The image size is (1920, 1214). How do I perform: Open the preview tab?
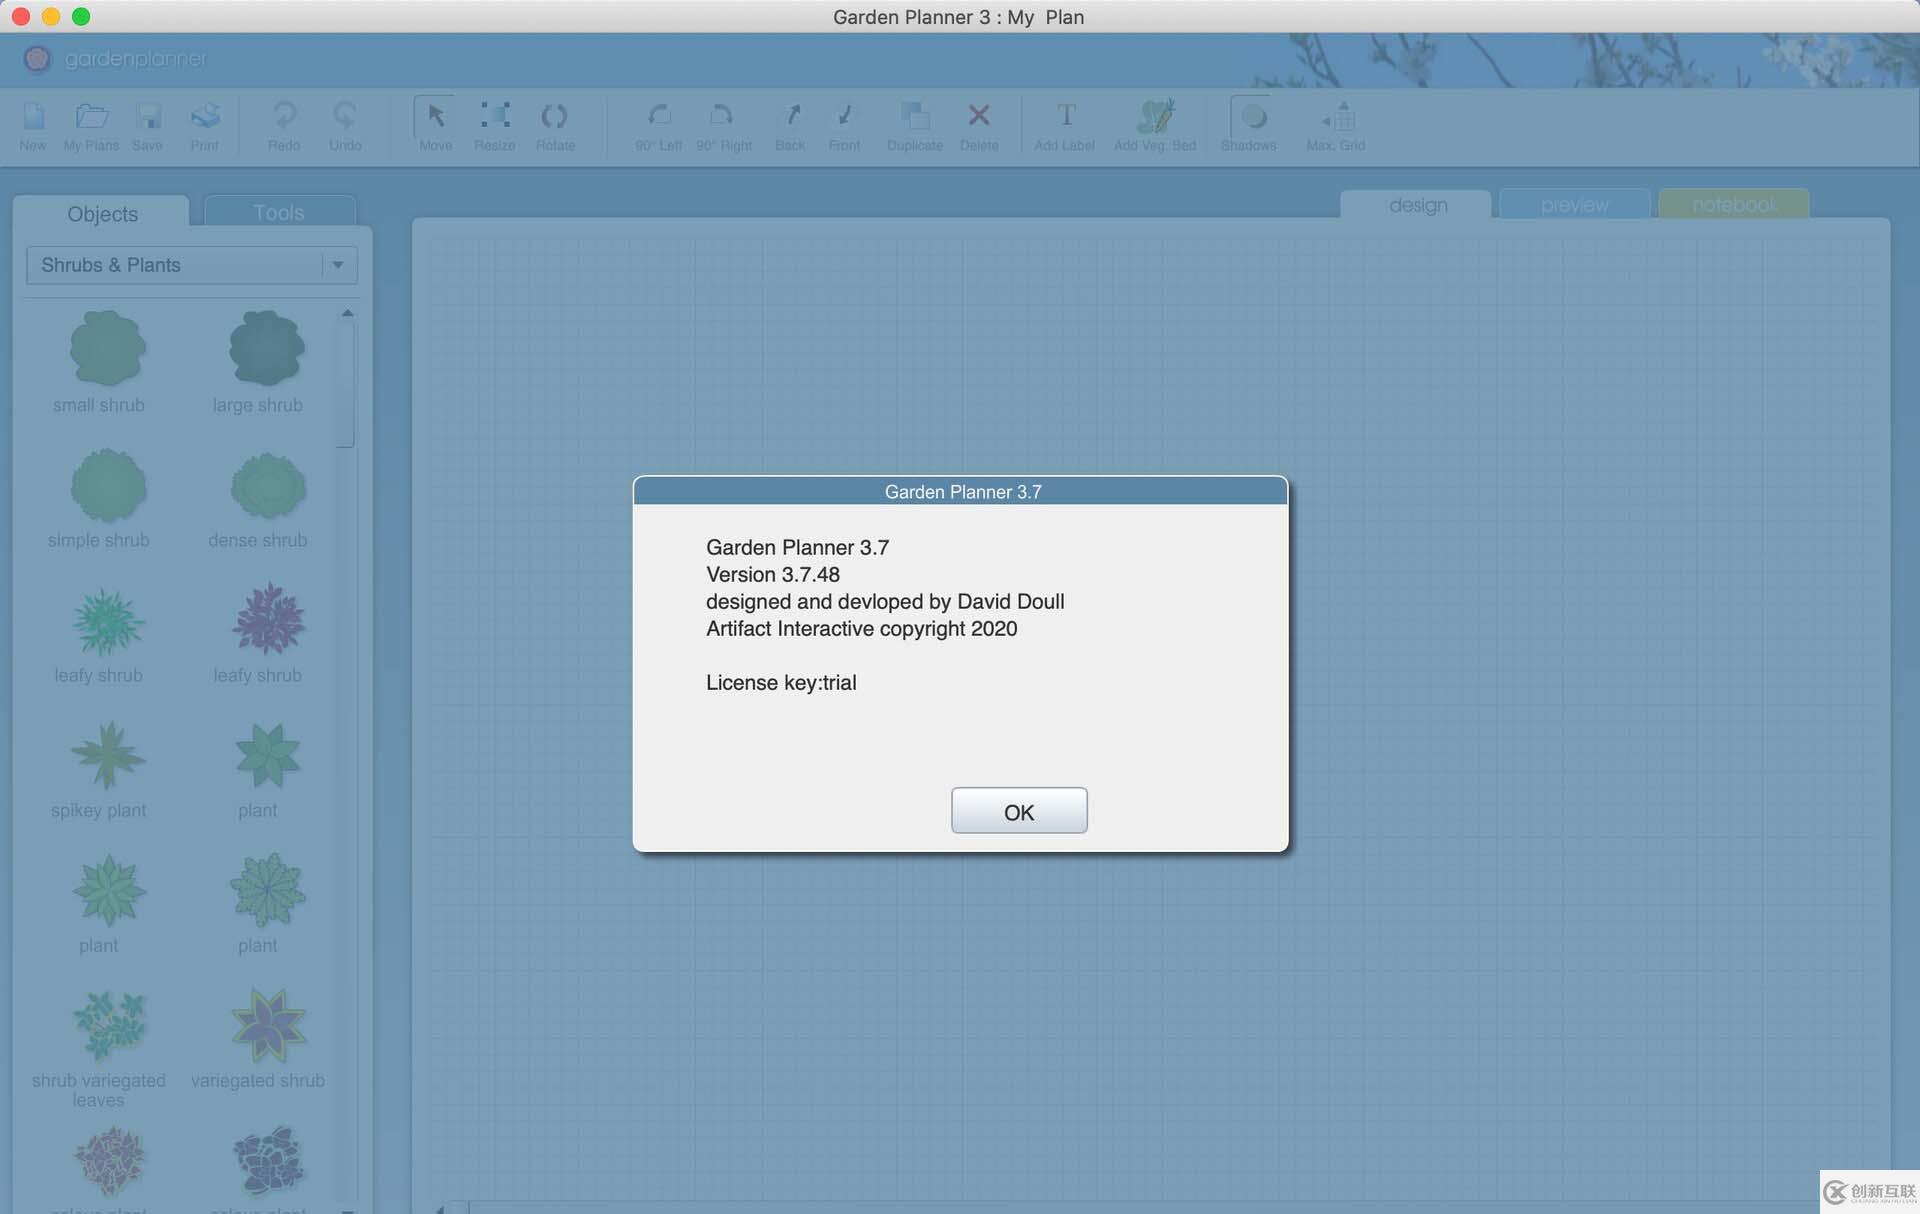(1575, 204)
